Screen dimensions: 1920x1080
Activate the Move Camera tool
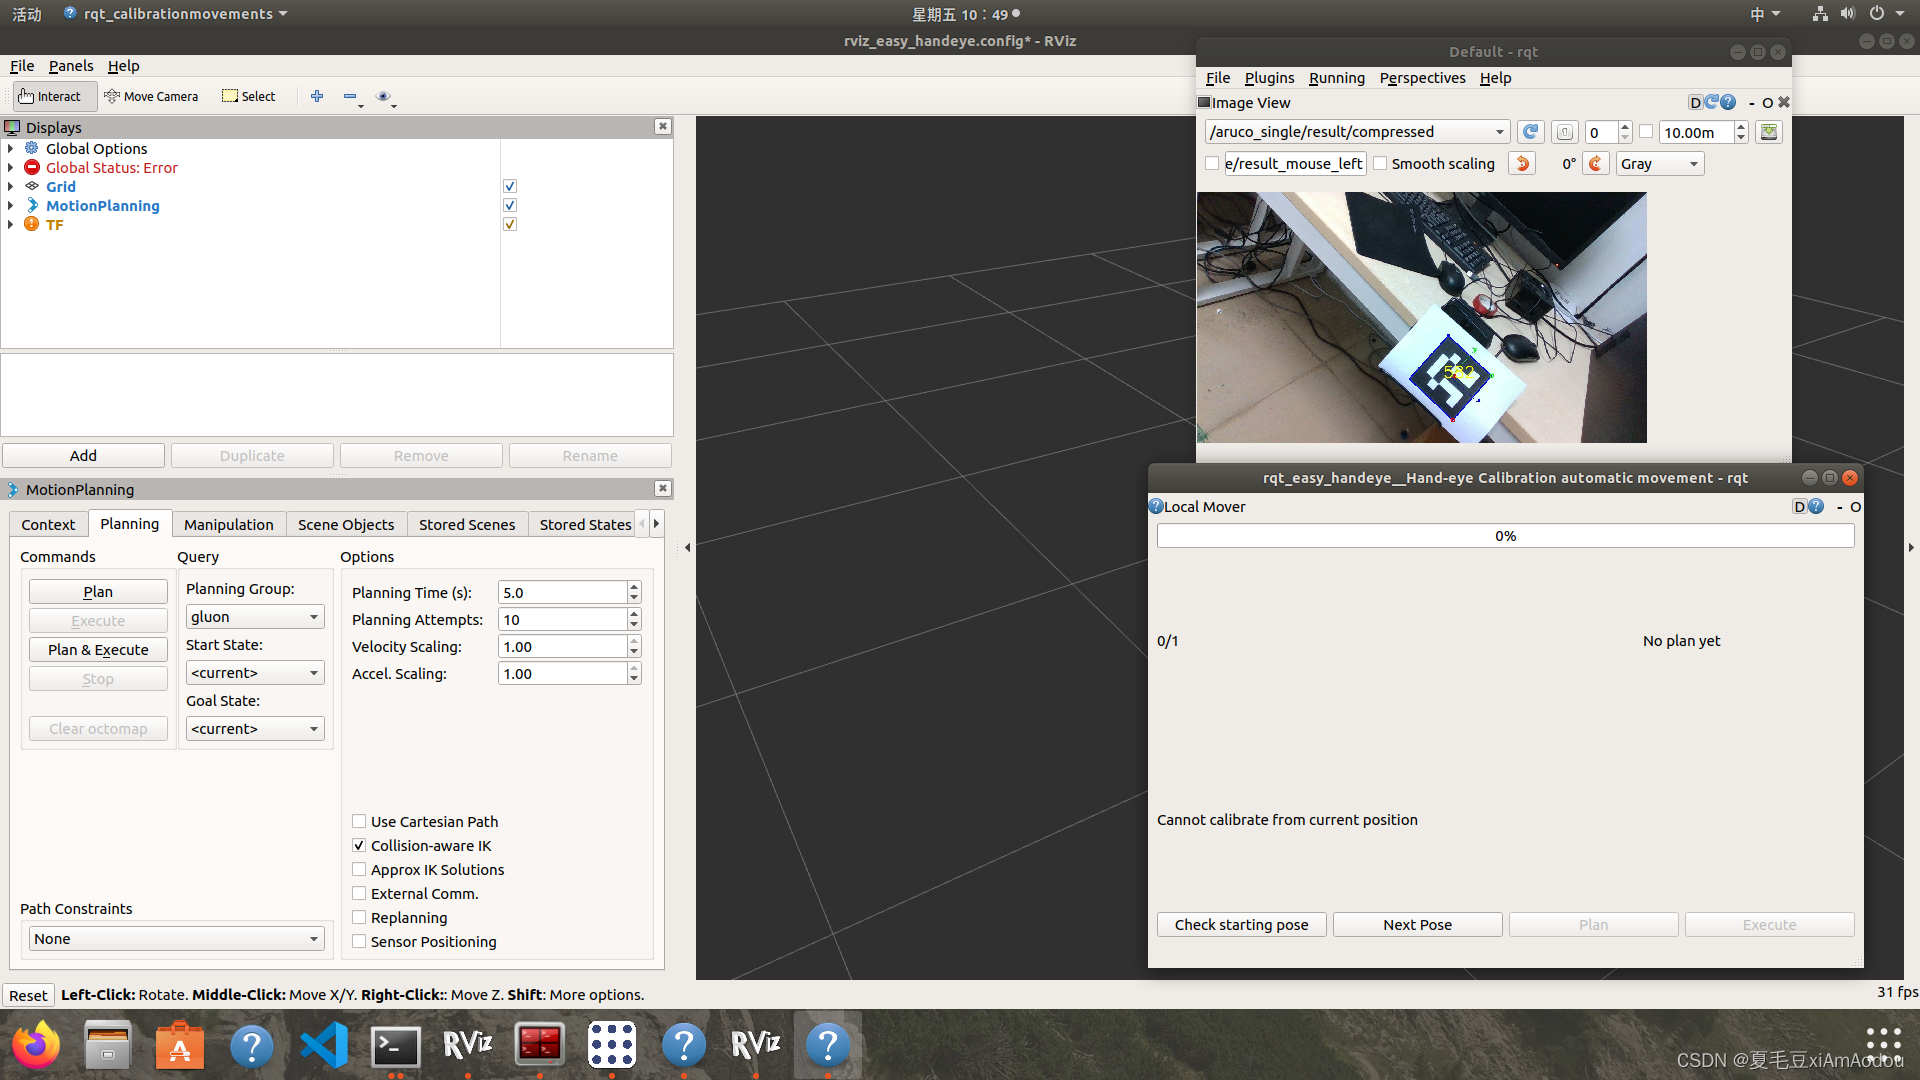tap(152, 96)
